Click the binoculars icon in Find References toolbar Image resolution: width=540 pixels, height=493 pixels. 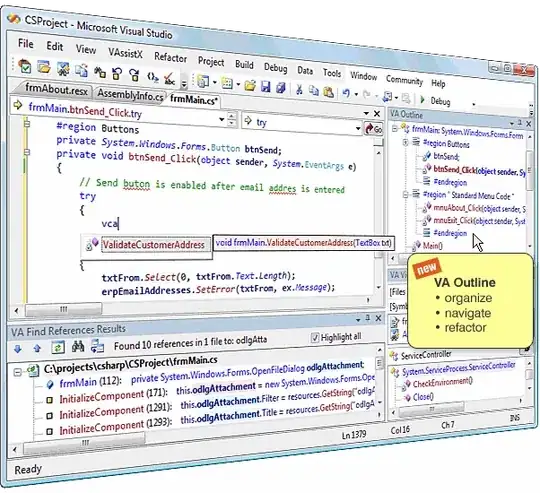click(x=78, y=346)
